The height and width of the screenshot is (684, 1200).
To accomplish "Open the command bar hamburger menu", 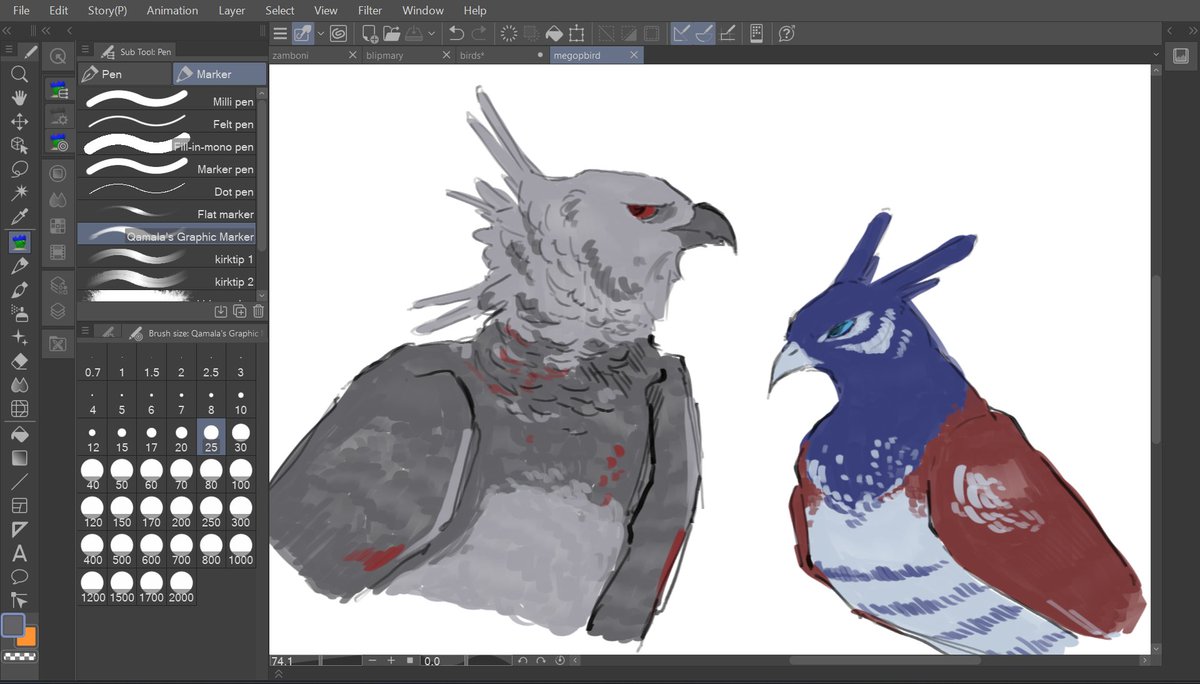I will coord(280,33).
